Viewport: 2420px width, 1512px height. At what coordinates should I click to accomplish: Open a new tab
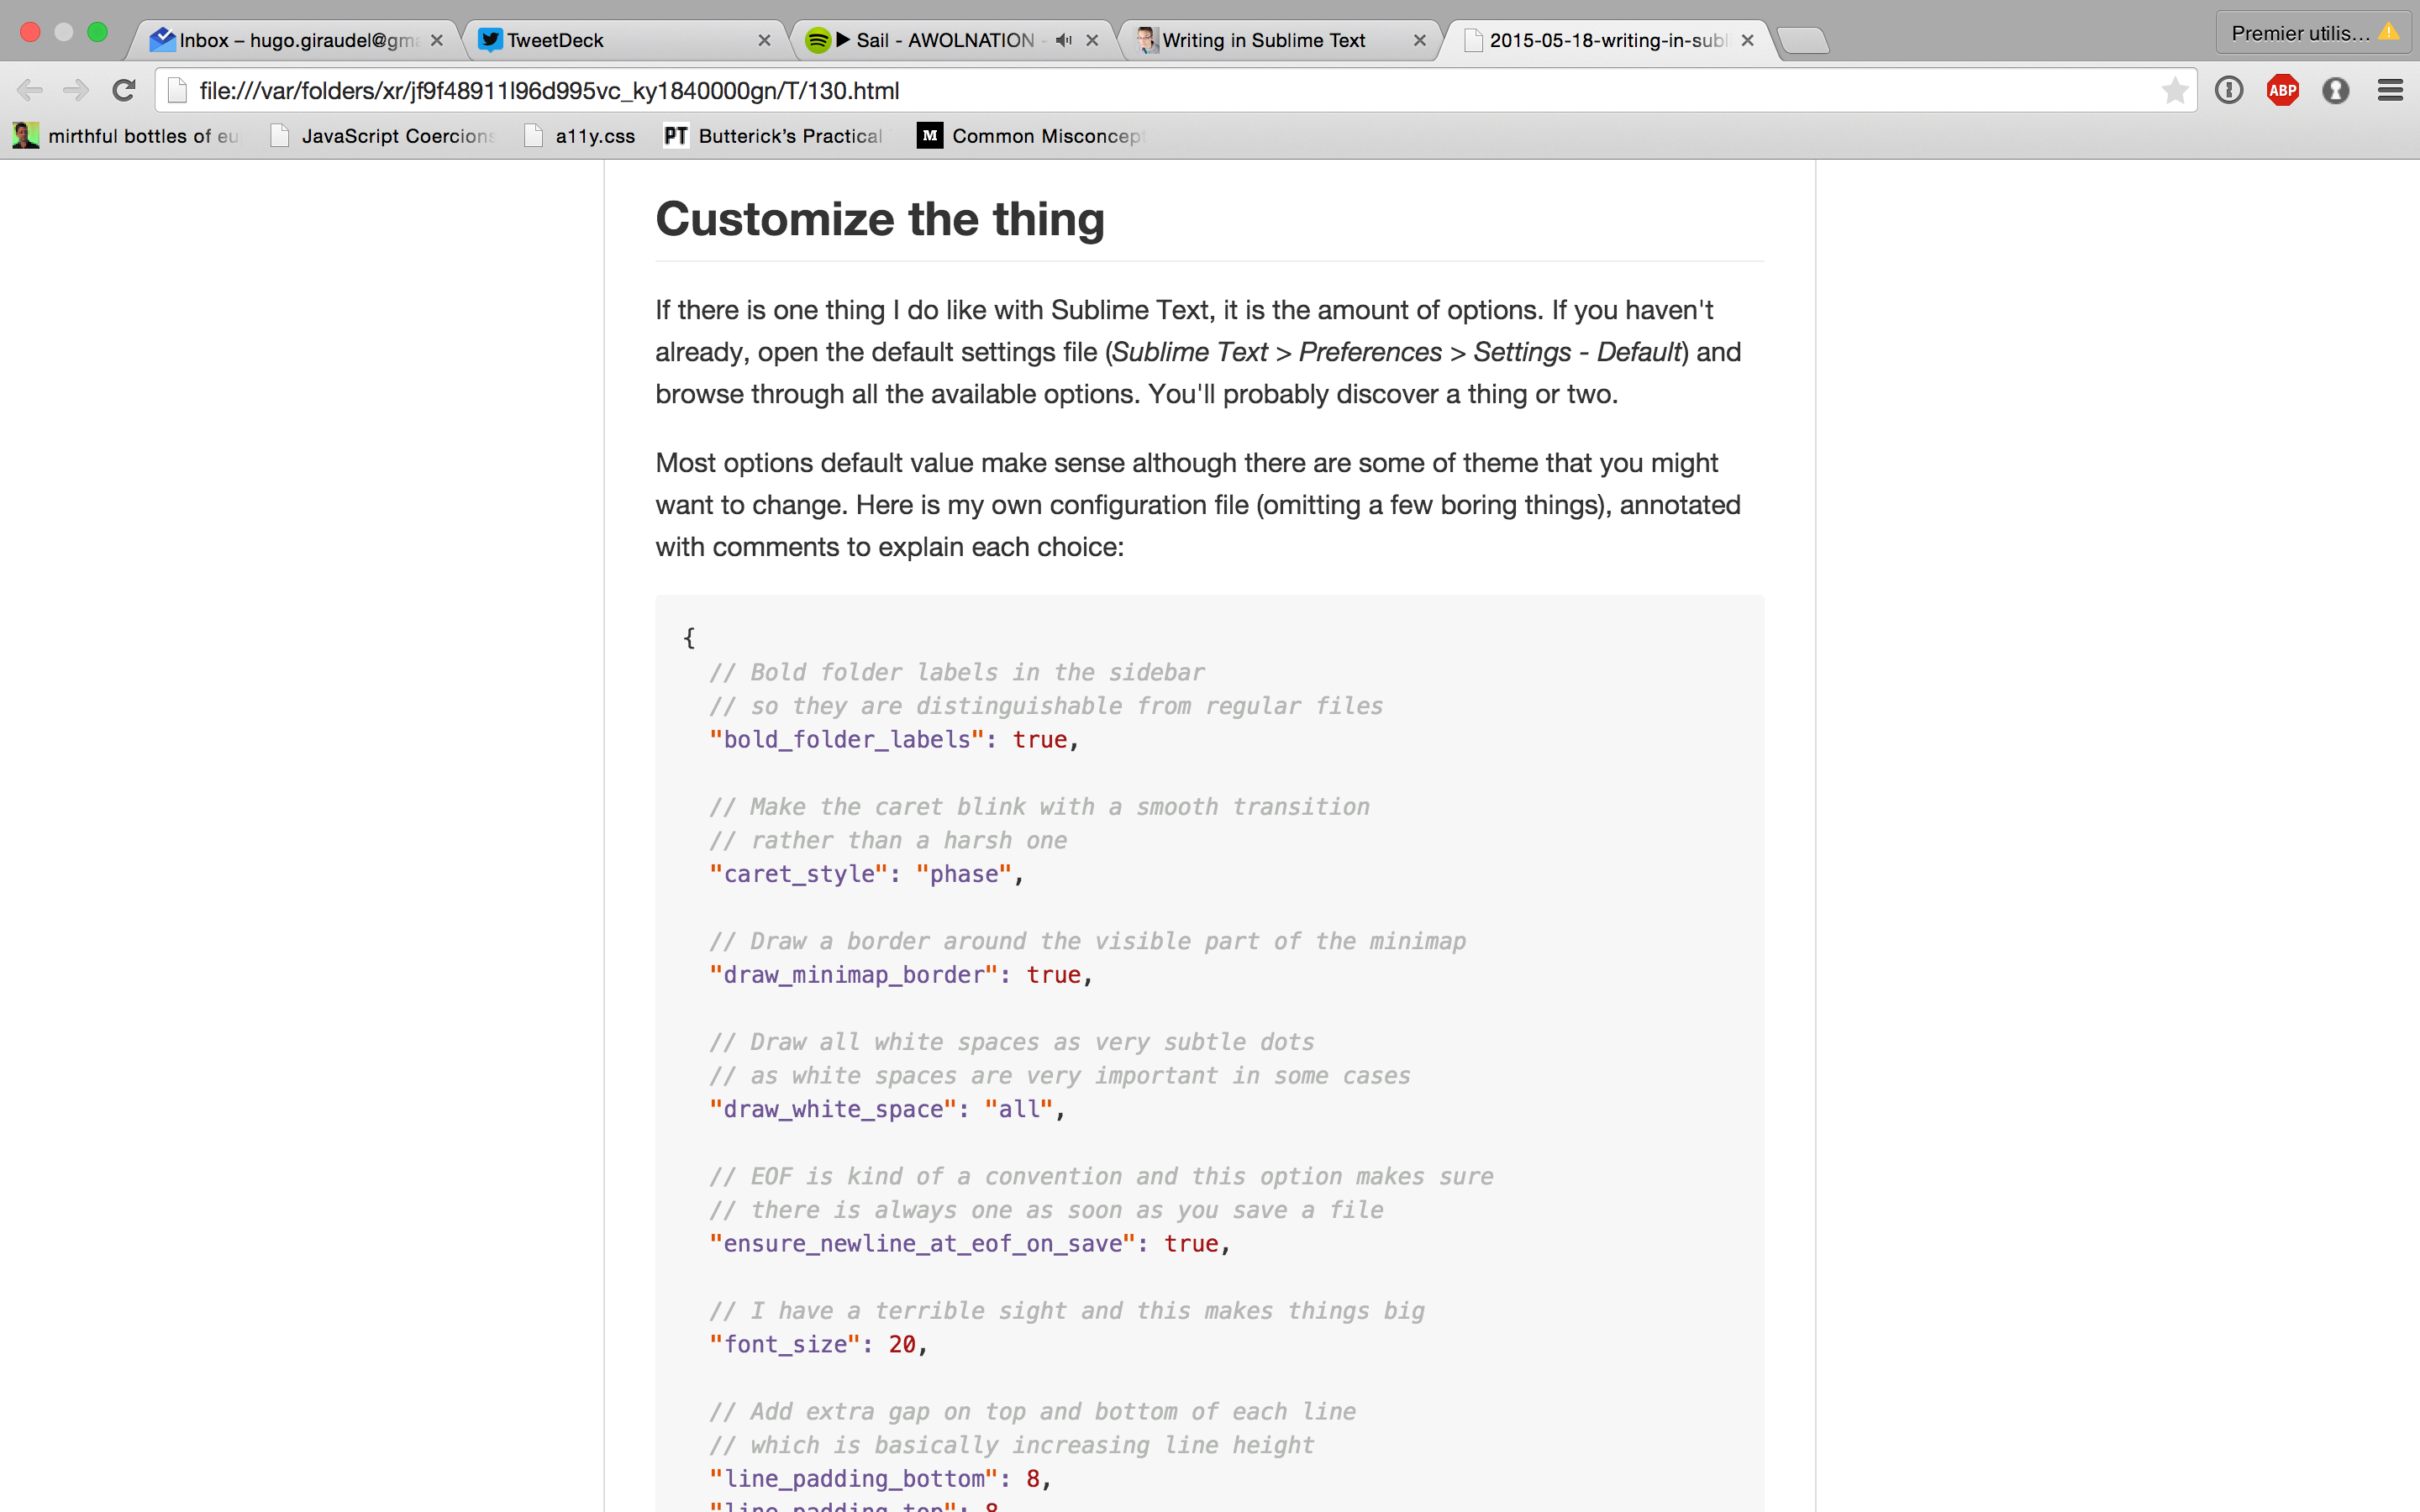pos(1803,40)
